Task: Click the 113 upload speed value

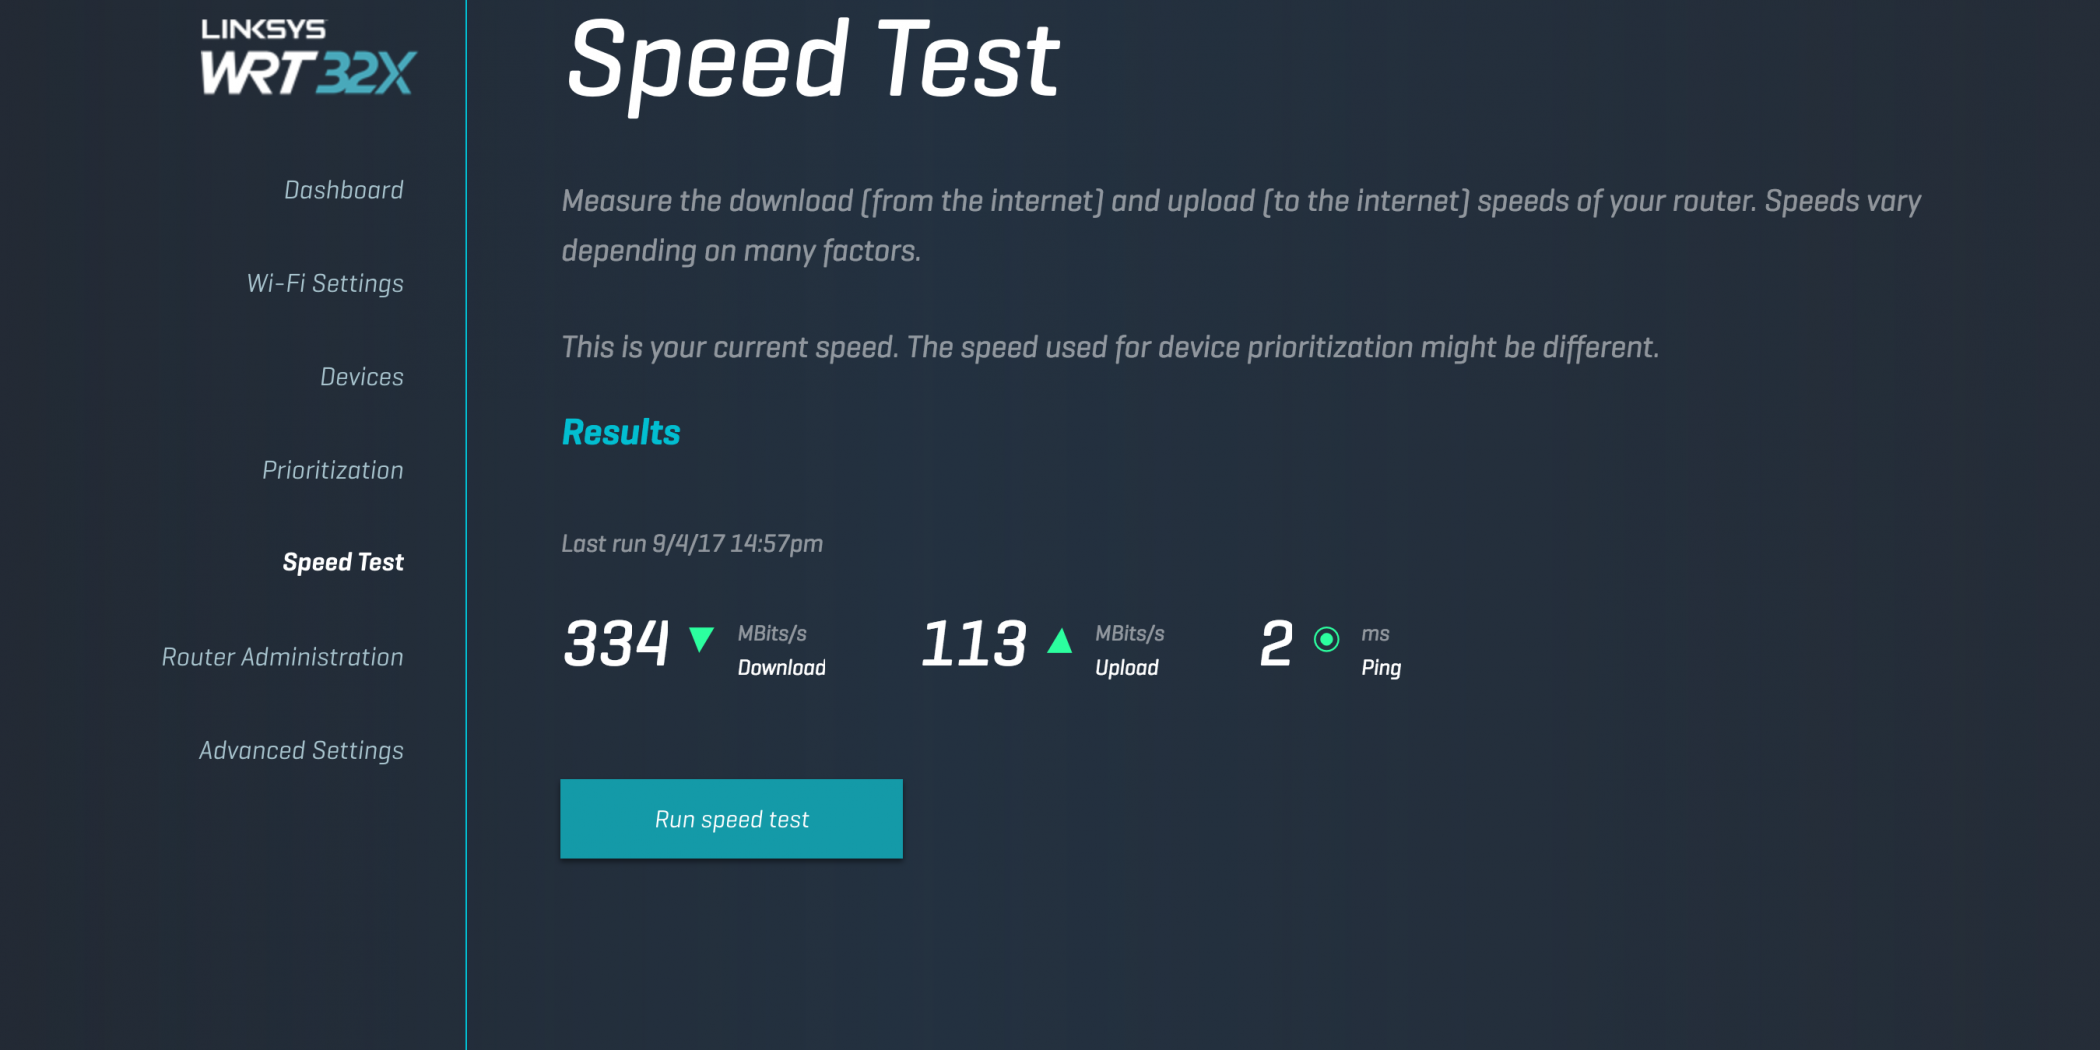Action: coord(973,643)
